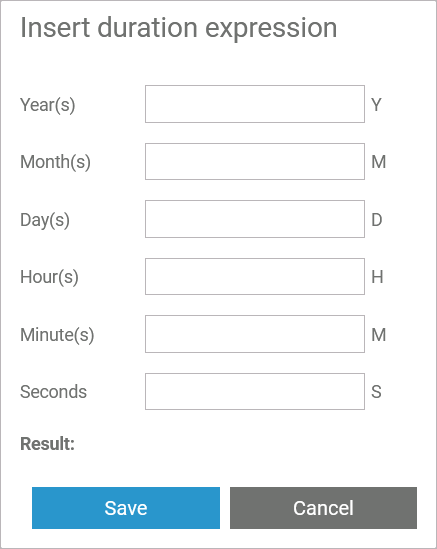437x549 pixels.
Task: Click the D suffix beside Days field
Action: click(x=377, y=220)
